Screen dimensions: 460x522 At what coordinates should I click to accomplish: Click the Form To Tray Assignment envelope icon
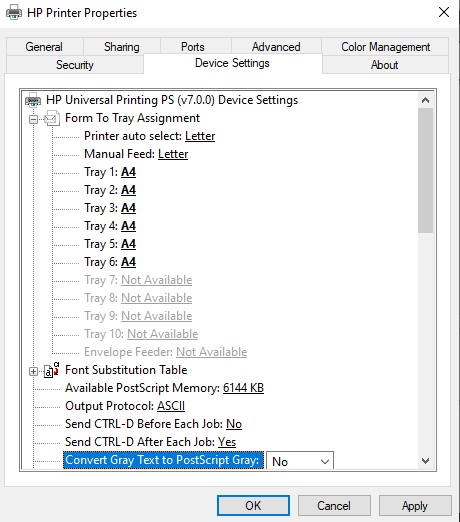click(52, 118)
